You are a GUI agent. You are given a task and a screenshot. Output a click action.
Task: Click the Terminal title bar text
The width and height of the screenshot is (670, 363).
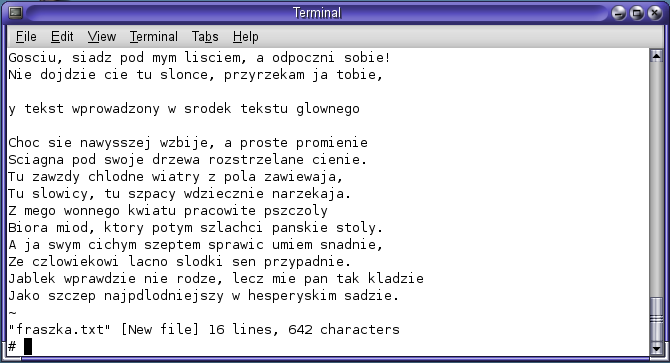click(x=317, y=13)
